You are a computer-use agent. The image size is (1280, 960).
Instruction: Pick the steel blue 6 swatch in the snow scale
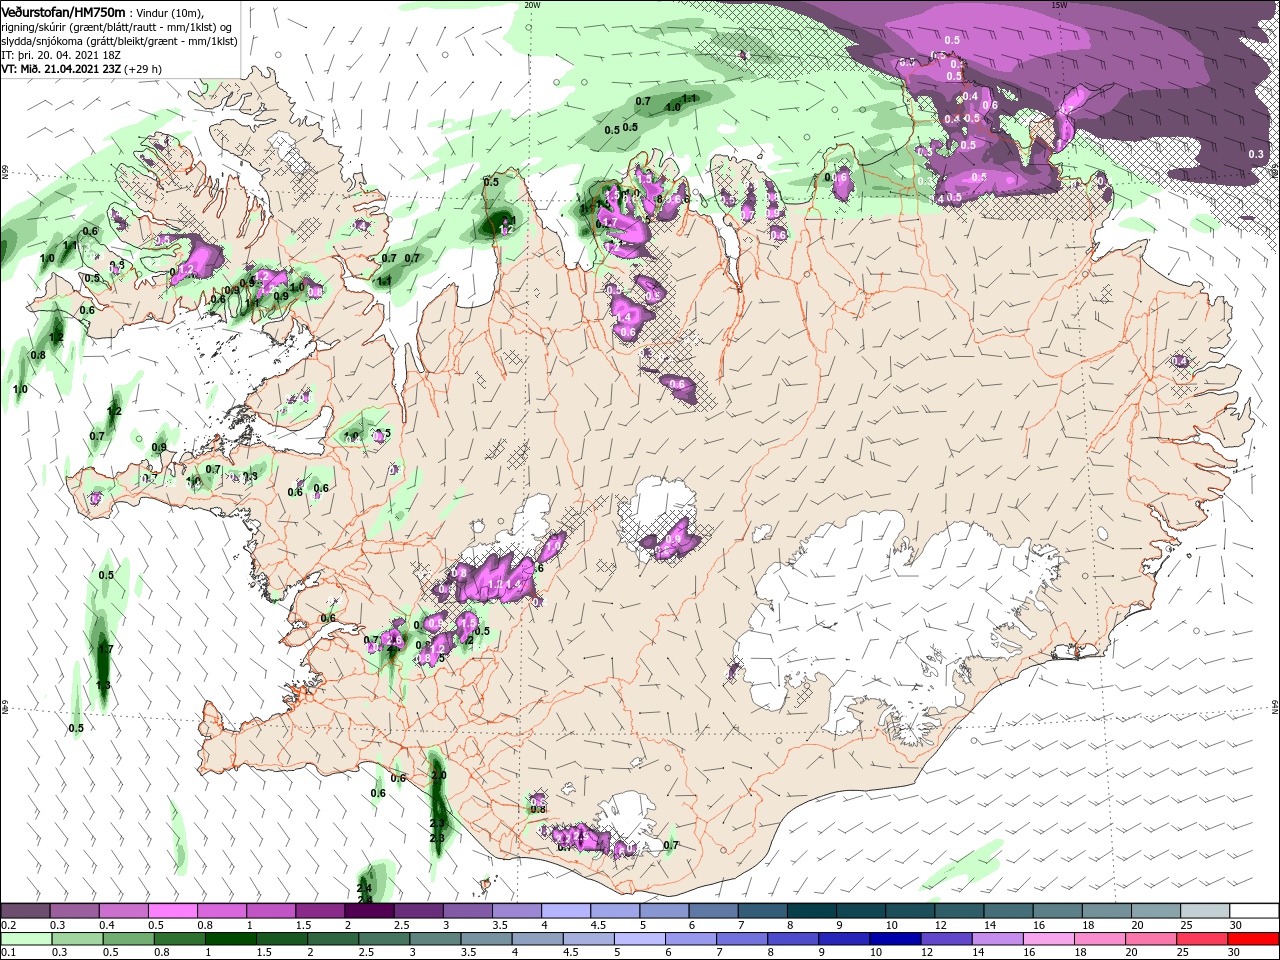[x=713, y=911]
